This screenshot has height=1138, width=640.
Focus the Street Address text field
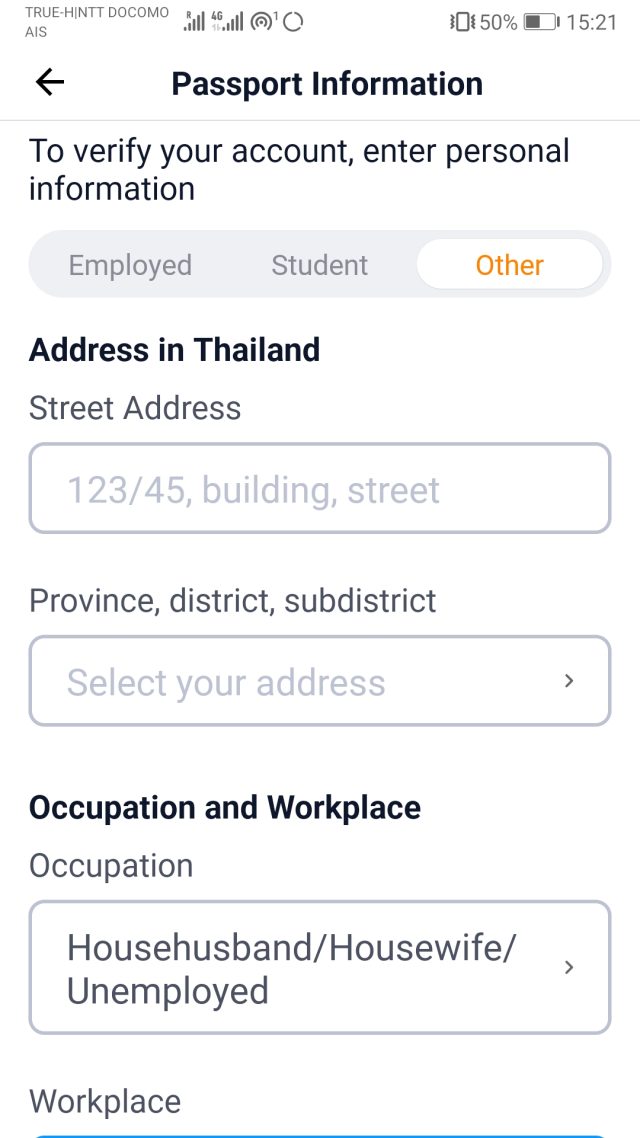[x=319, y=489]
